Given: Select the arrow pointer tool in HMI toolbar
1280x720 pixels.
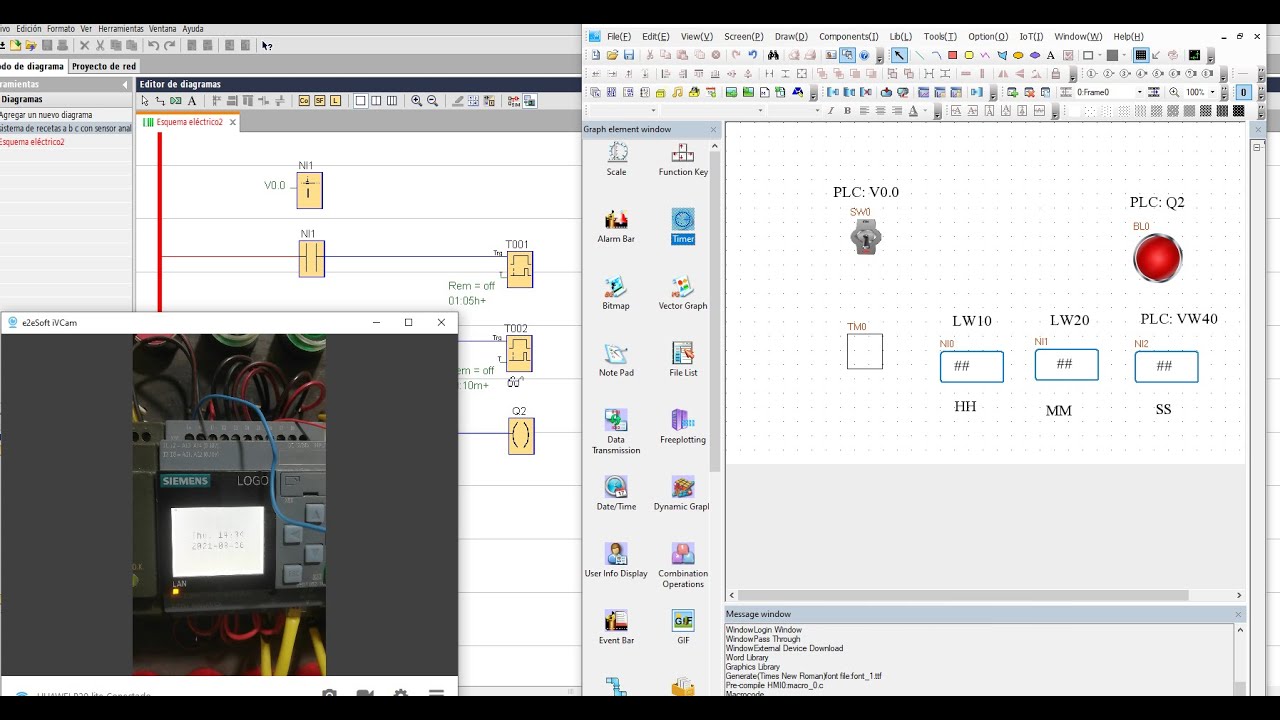Looking at the screenshot, I should pyautogui.click(x=899, y=55).
